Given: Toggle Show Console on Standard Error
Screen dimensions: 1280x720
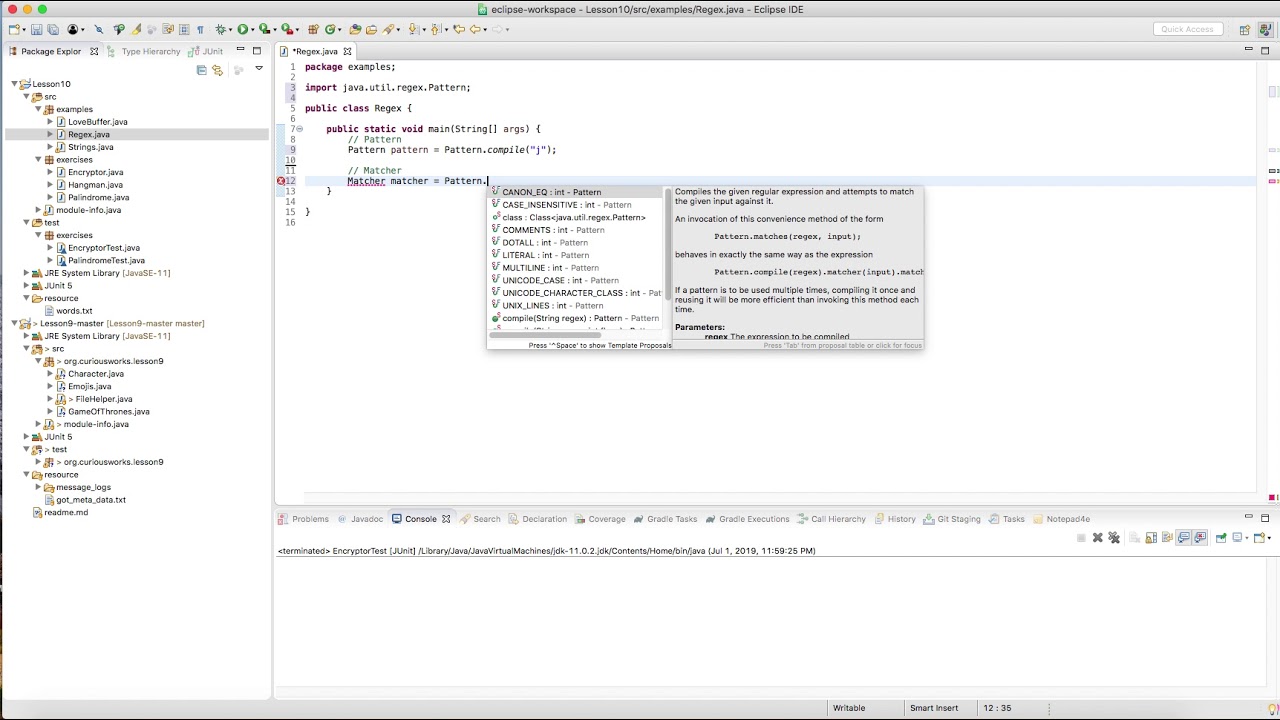Looking at the screenshot, I should point(1200,538).
